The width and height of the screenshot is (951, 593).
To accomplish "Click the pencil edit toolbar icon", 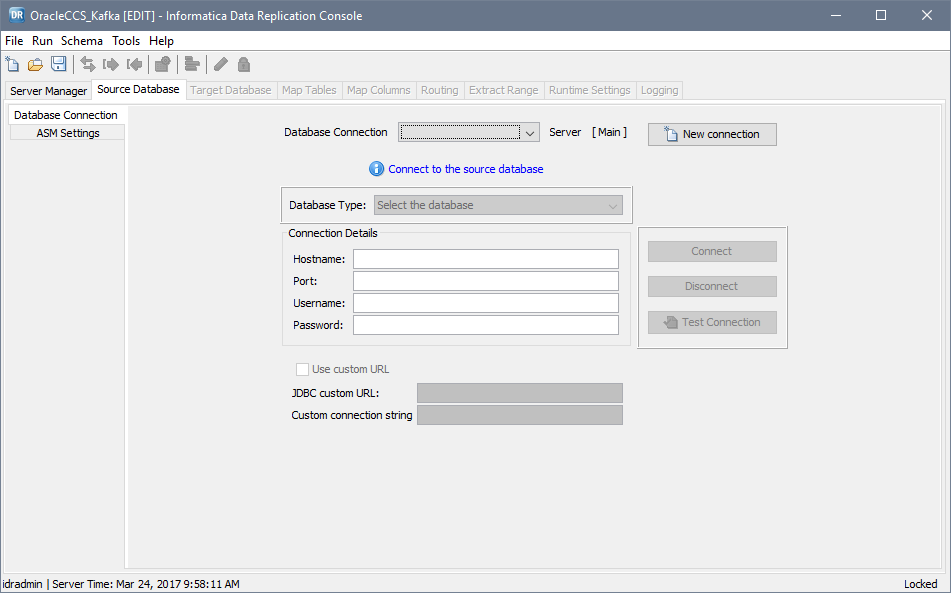I will pyautogui.click(x=220, y=64).
